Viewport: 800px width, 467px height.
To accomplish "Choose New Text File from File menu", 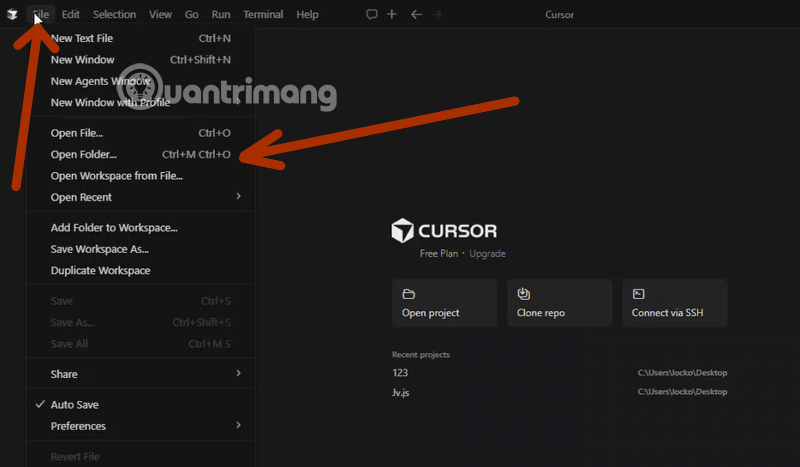I will [140, 38].
